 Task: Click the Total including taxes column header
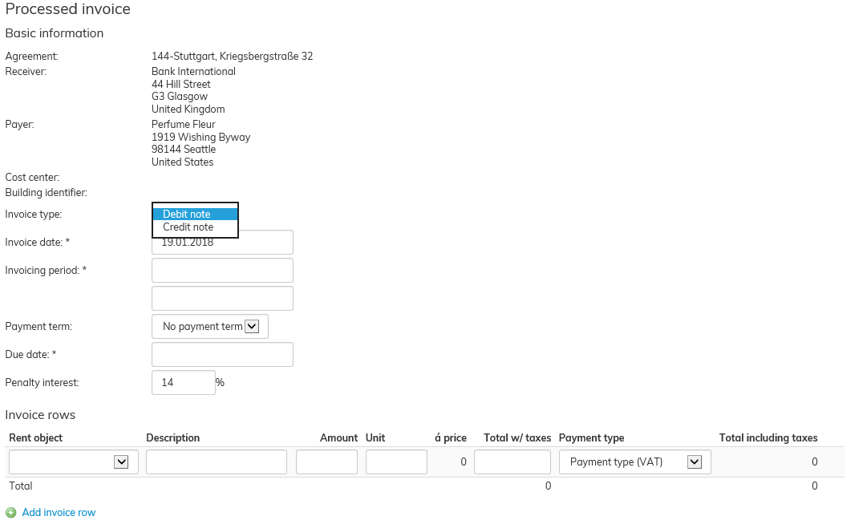point(768,438)
